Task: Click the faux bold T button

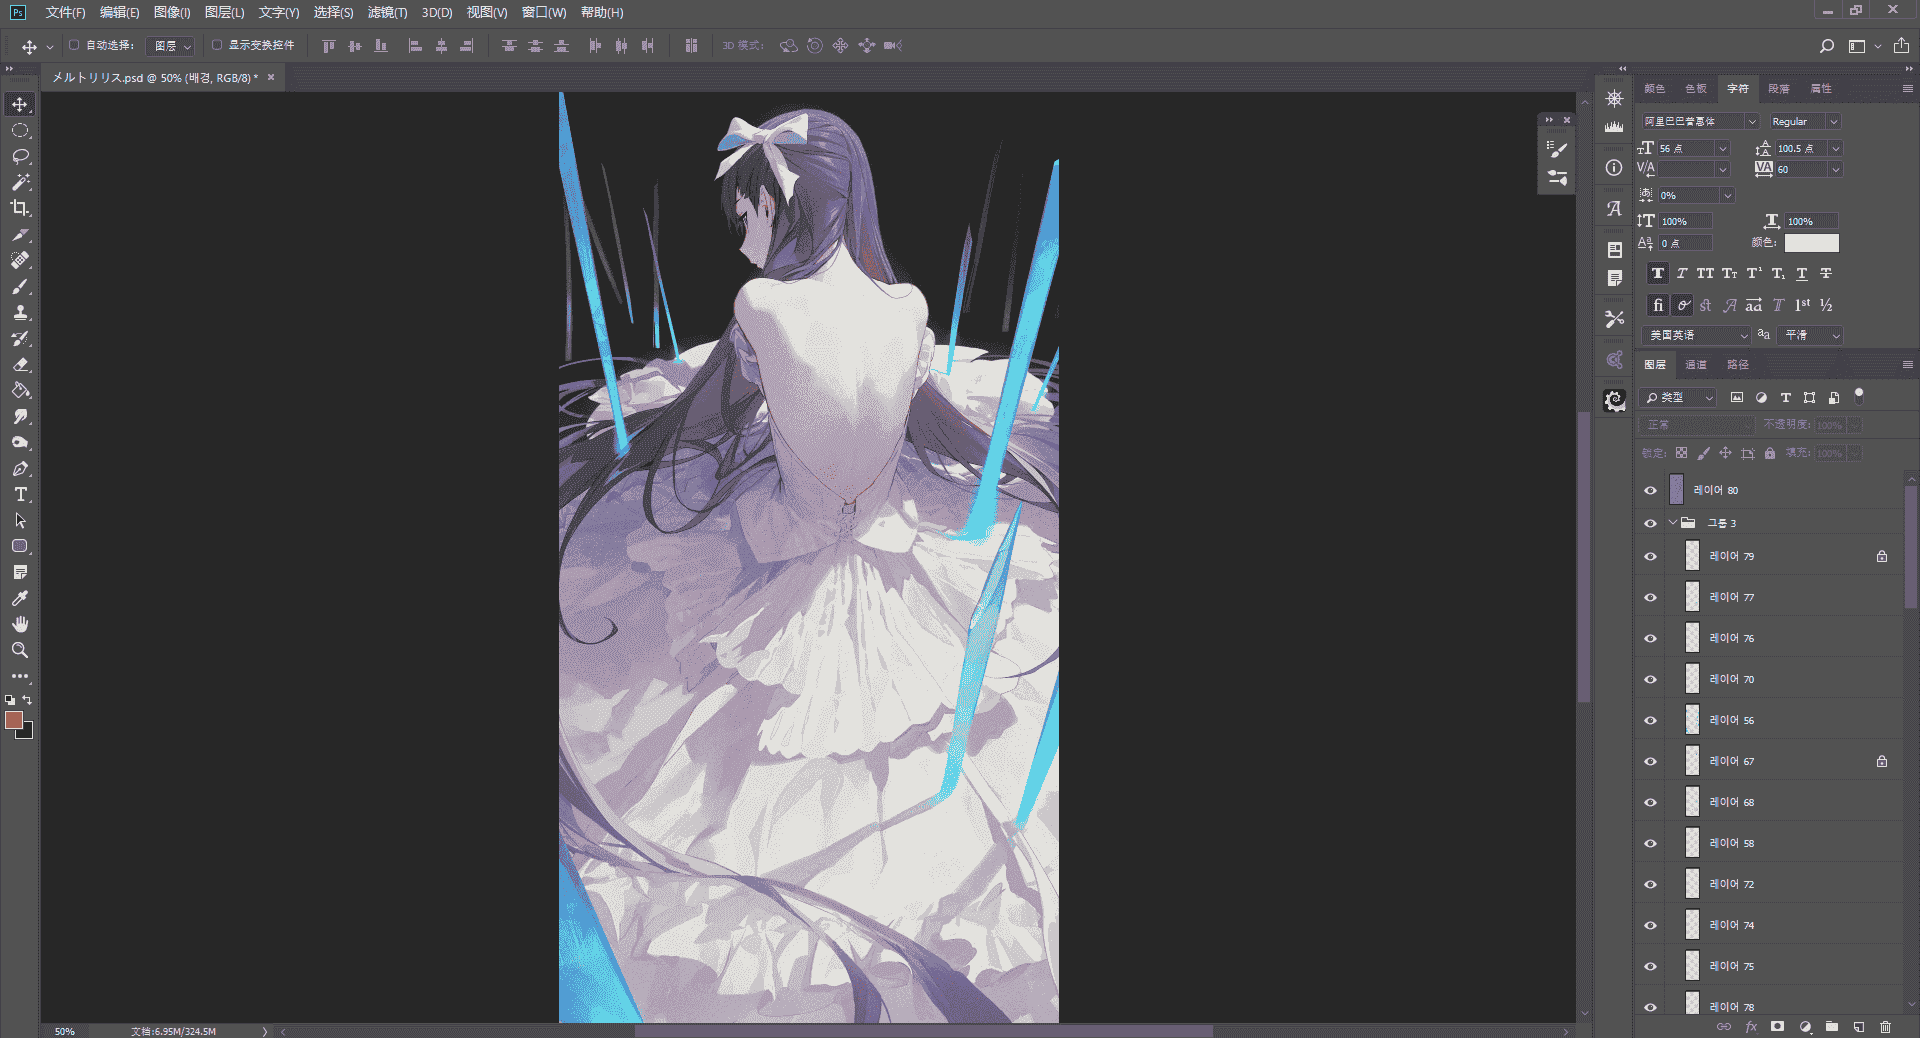Action: (x=1658, y=273)
